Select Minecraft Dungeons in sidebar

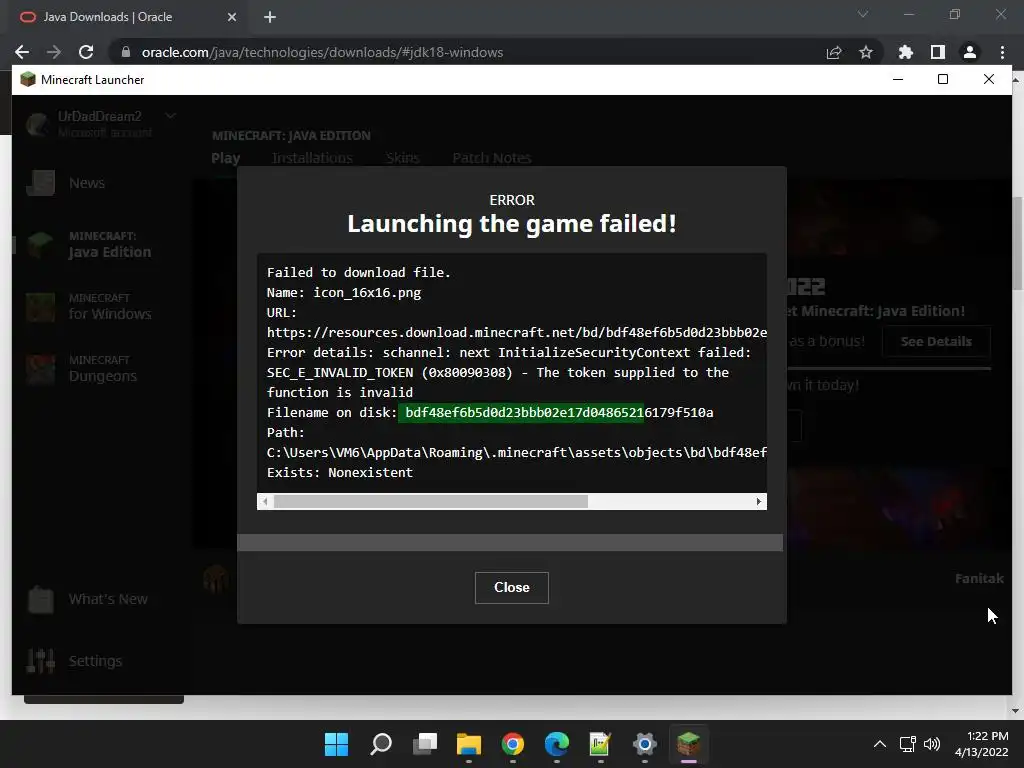point(82,369)
